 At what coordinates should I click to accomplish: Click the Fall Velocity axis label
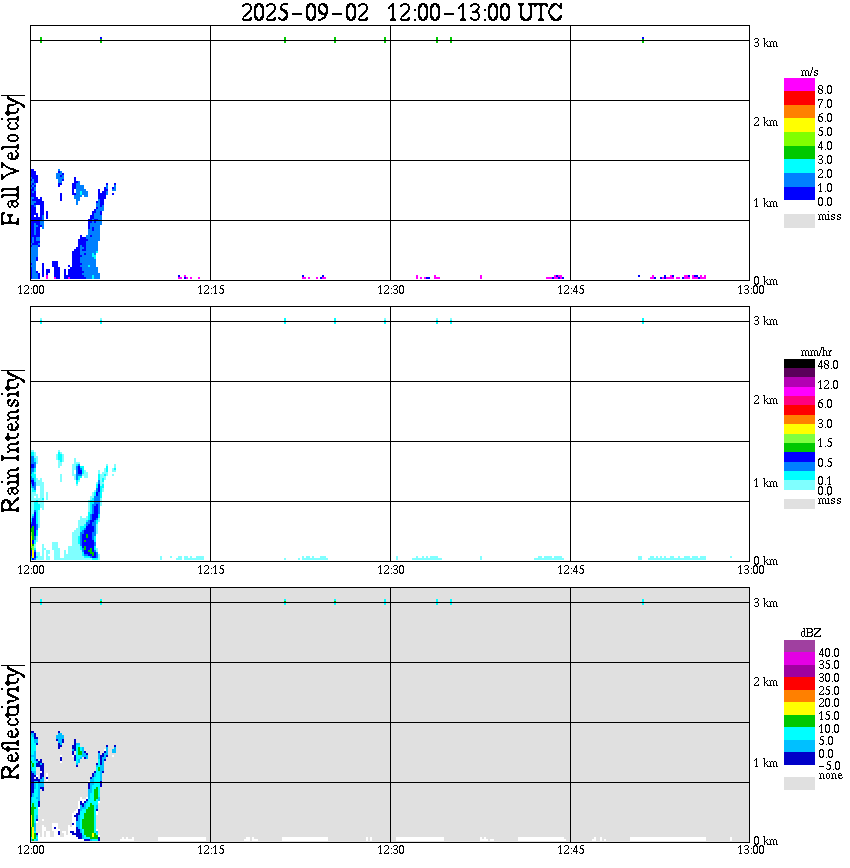click(11, 160)
